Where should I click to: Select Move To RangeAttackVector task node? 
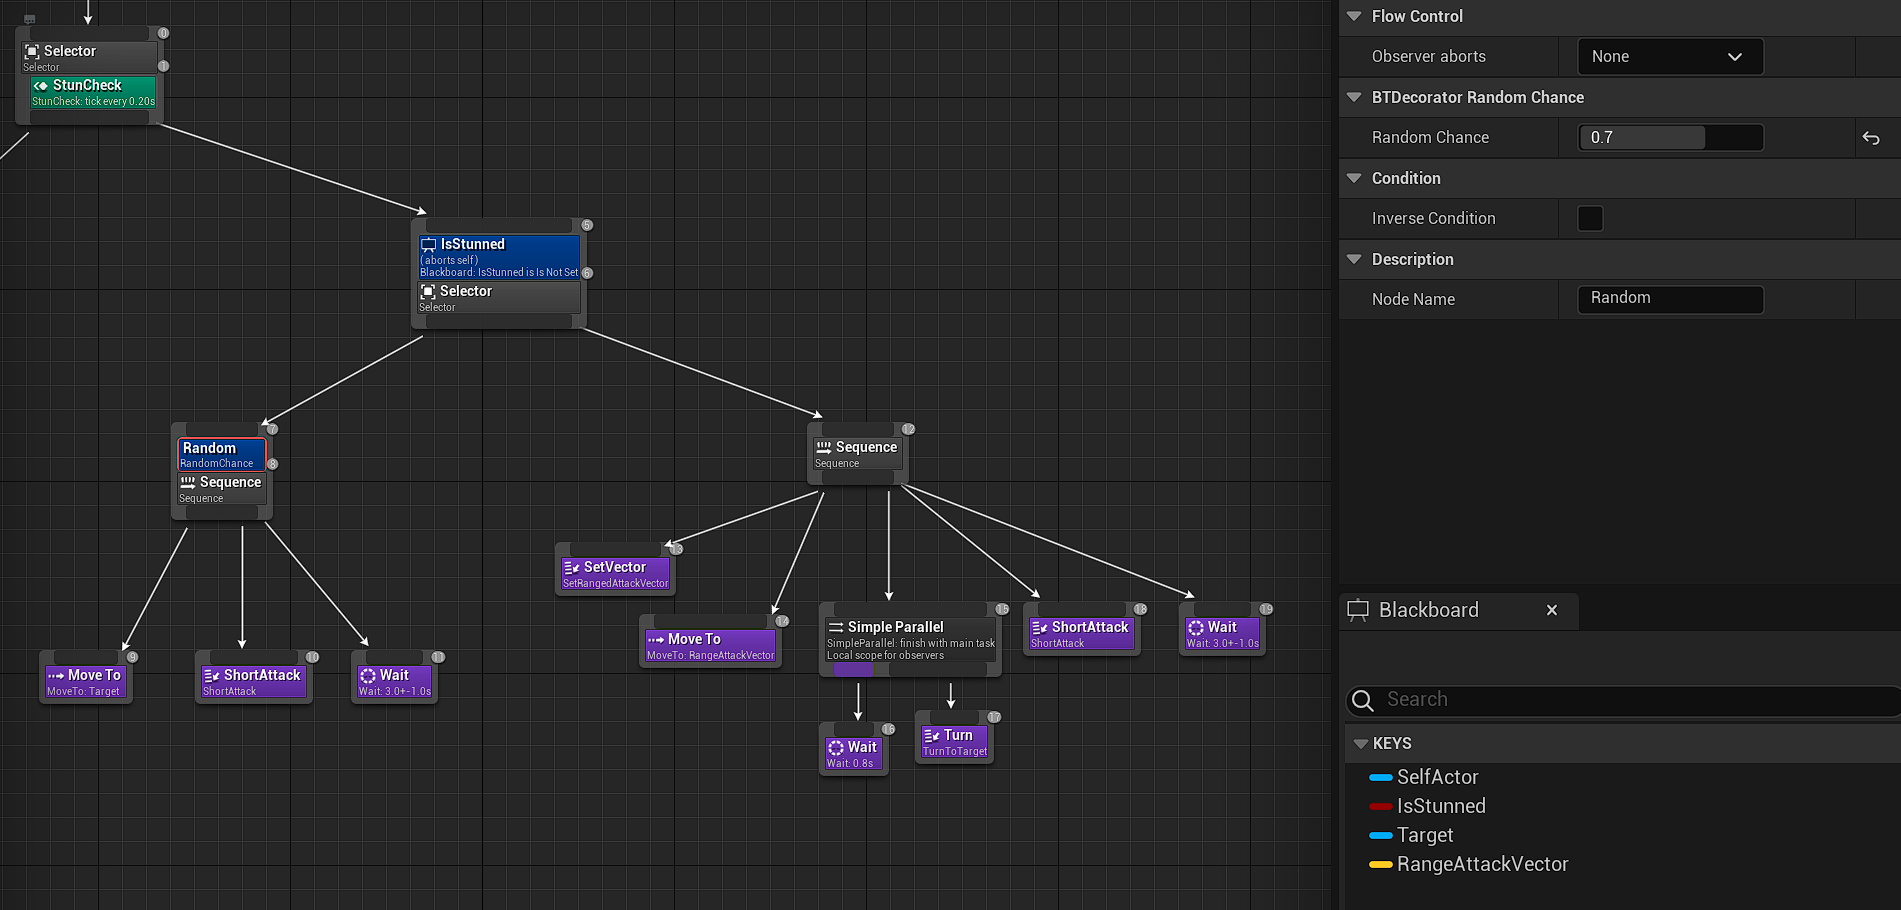tap(710, 646)
